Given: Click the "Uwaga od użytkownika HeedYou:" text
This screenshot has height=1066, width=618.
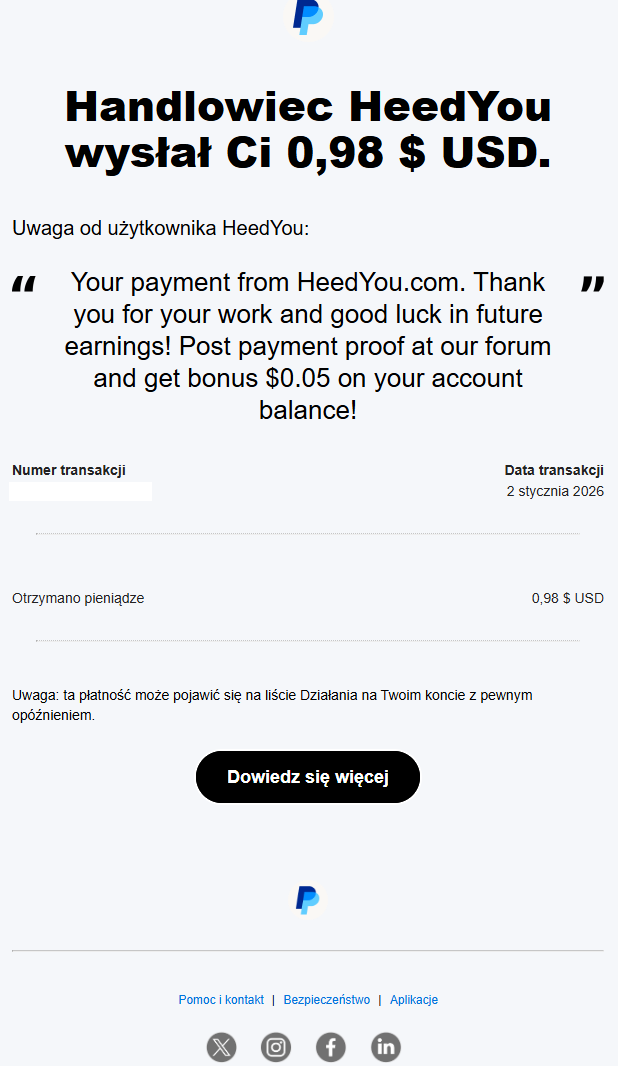Looking at the screenshot, I should click(x=161, y=228).
